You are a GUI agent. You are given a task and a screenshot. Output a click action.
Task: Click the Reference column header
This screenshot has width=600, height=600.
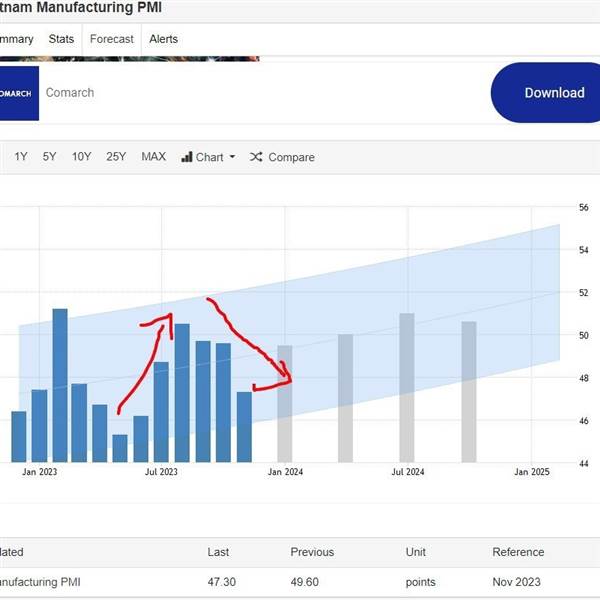click(518, 552)
